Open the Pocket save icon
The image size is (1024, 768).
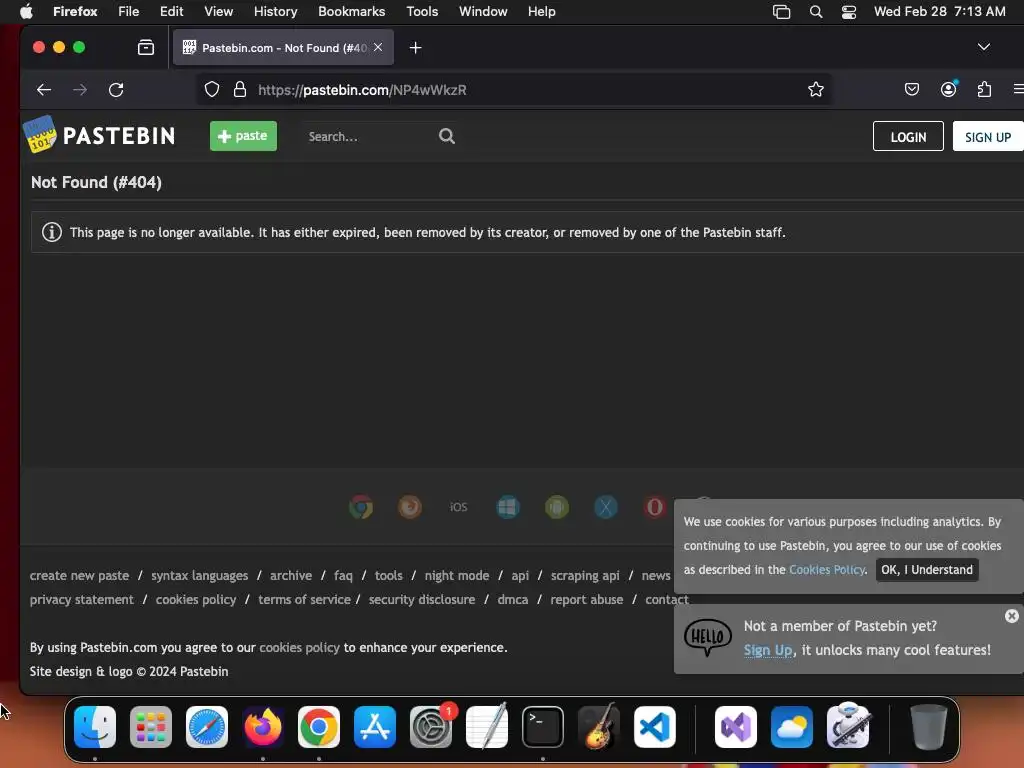pos(912,89)
